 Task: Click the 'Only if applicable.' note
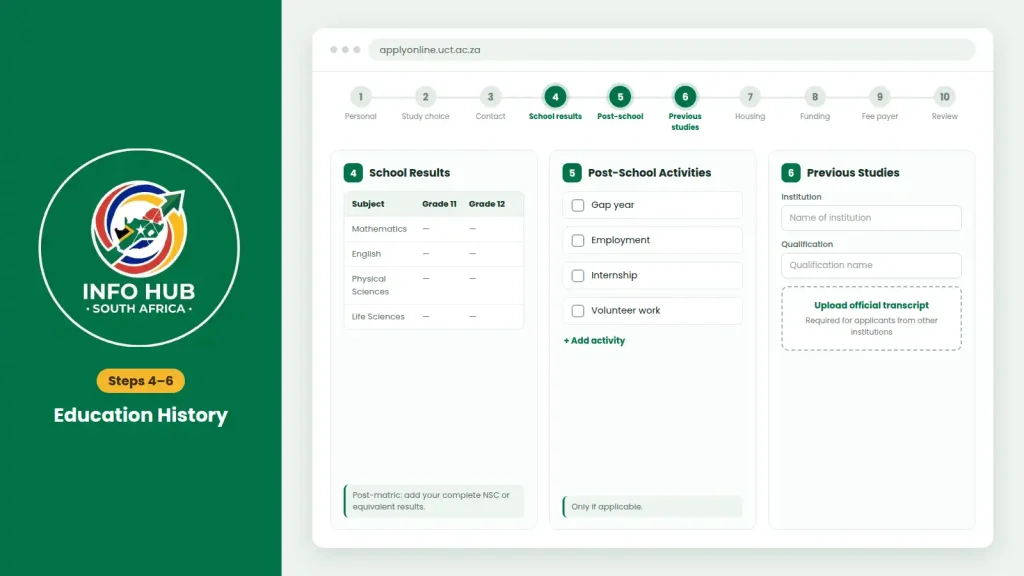tap(652, 507)
